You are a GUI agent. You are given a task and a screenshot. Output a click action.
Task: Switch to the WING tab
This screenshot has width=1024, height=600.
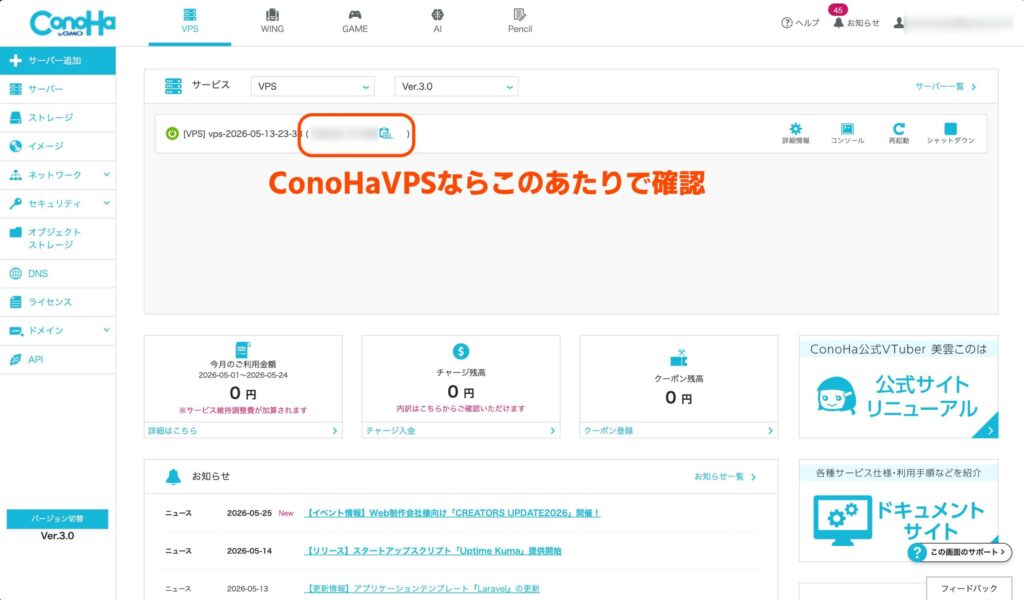[272, 22]
